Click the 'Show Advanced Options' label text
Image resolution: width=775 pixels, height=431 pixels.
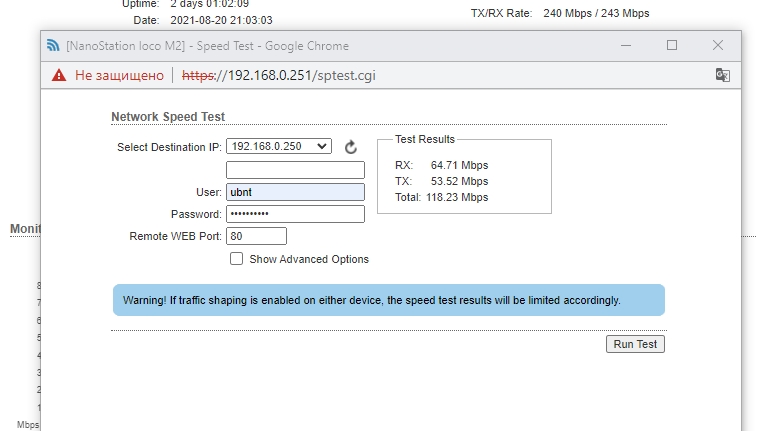tap(309, 259)
